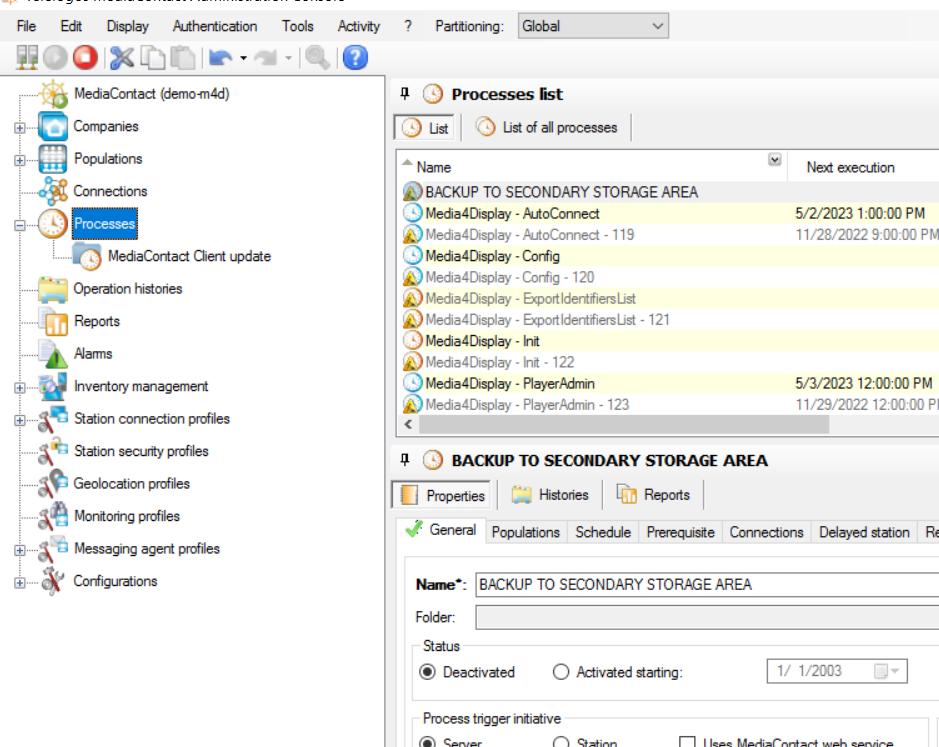Select the Activated starting radio button
The height and width of the screenshot is (747, 939).
pyautogui.click(x=561, y=672)
